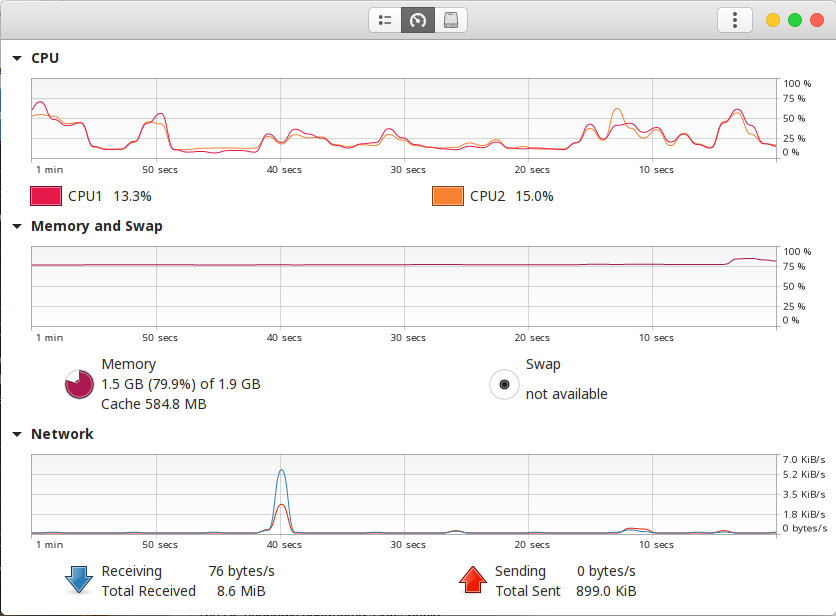
Task: Select the Resources tab icon
Action: (418, 20)
